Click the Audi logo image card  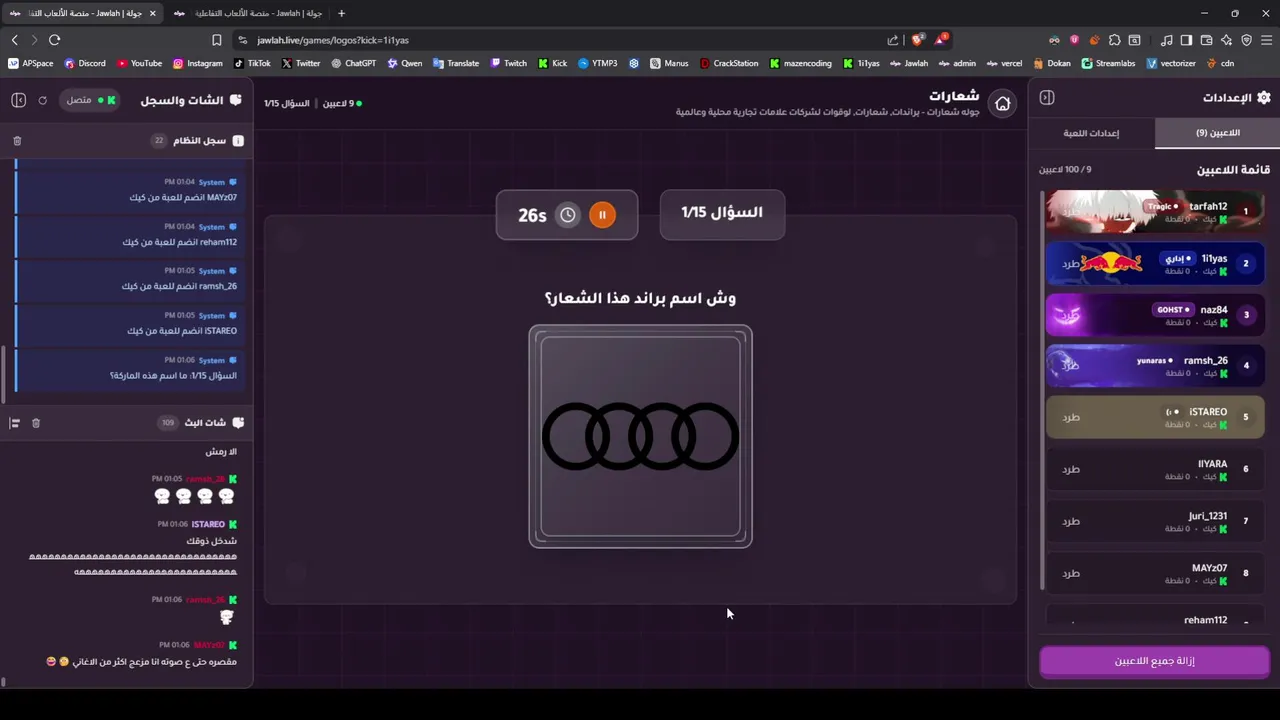point(640,436)
